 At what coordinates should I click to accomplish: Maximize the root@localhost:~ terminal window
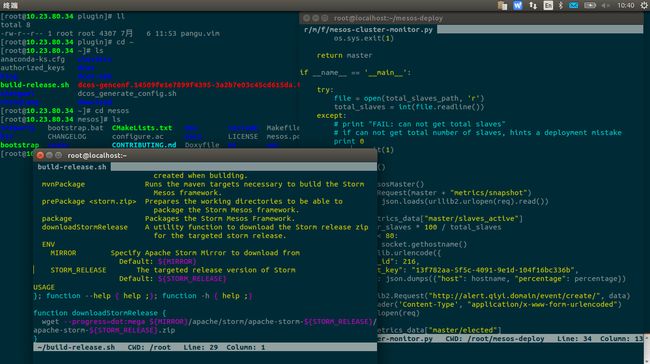(58, 155)
